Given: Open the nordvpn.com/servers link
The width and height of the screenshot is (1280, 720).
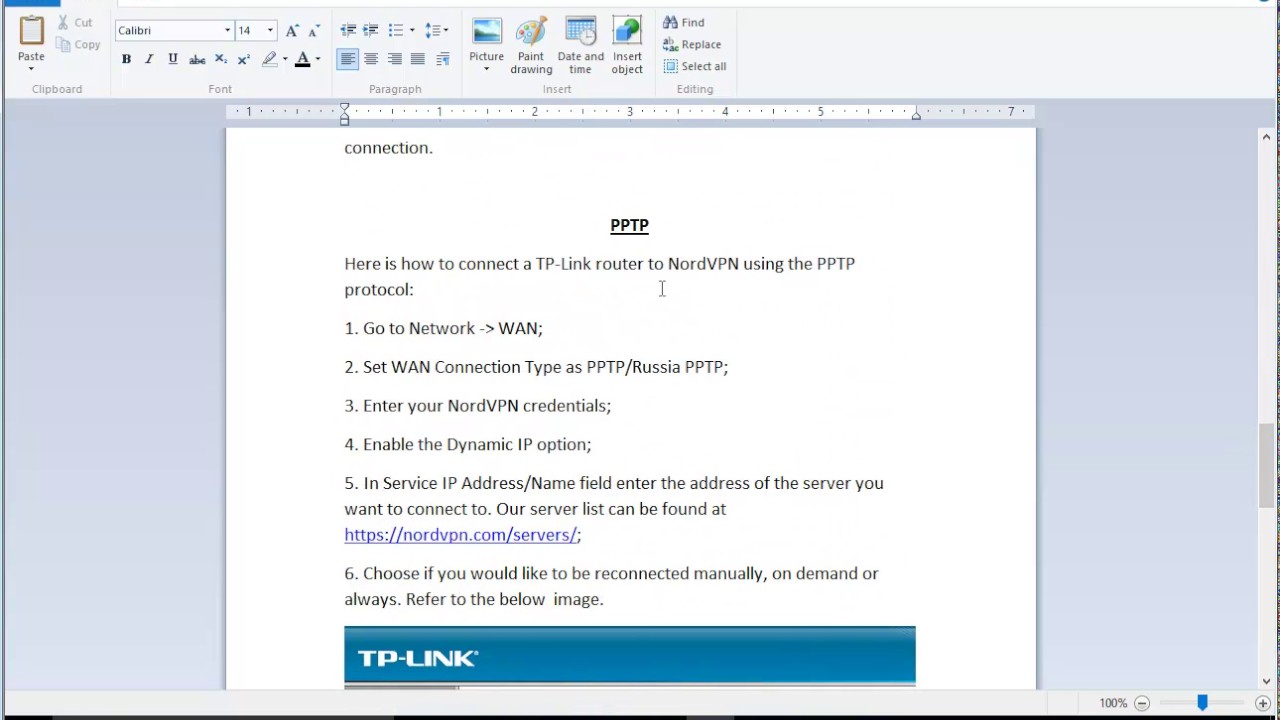Looking at the screenshot, I should coord(461,535).
